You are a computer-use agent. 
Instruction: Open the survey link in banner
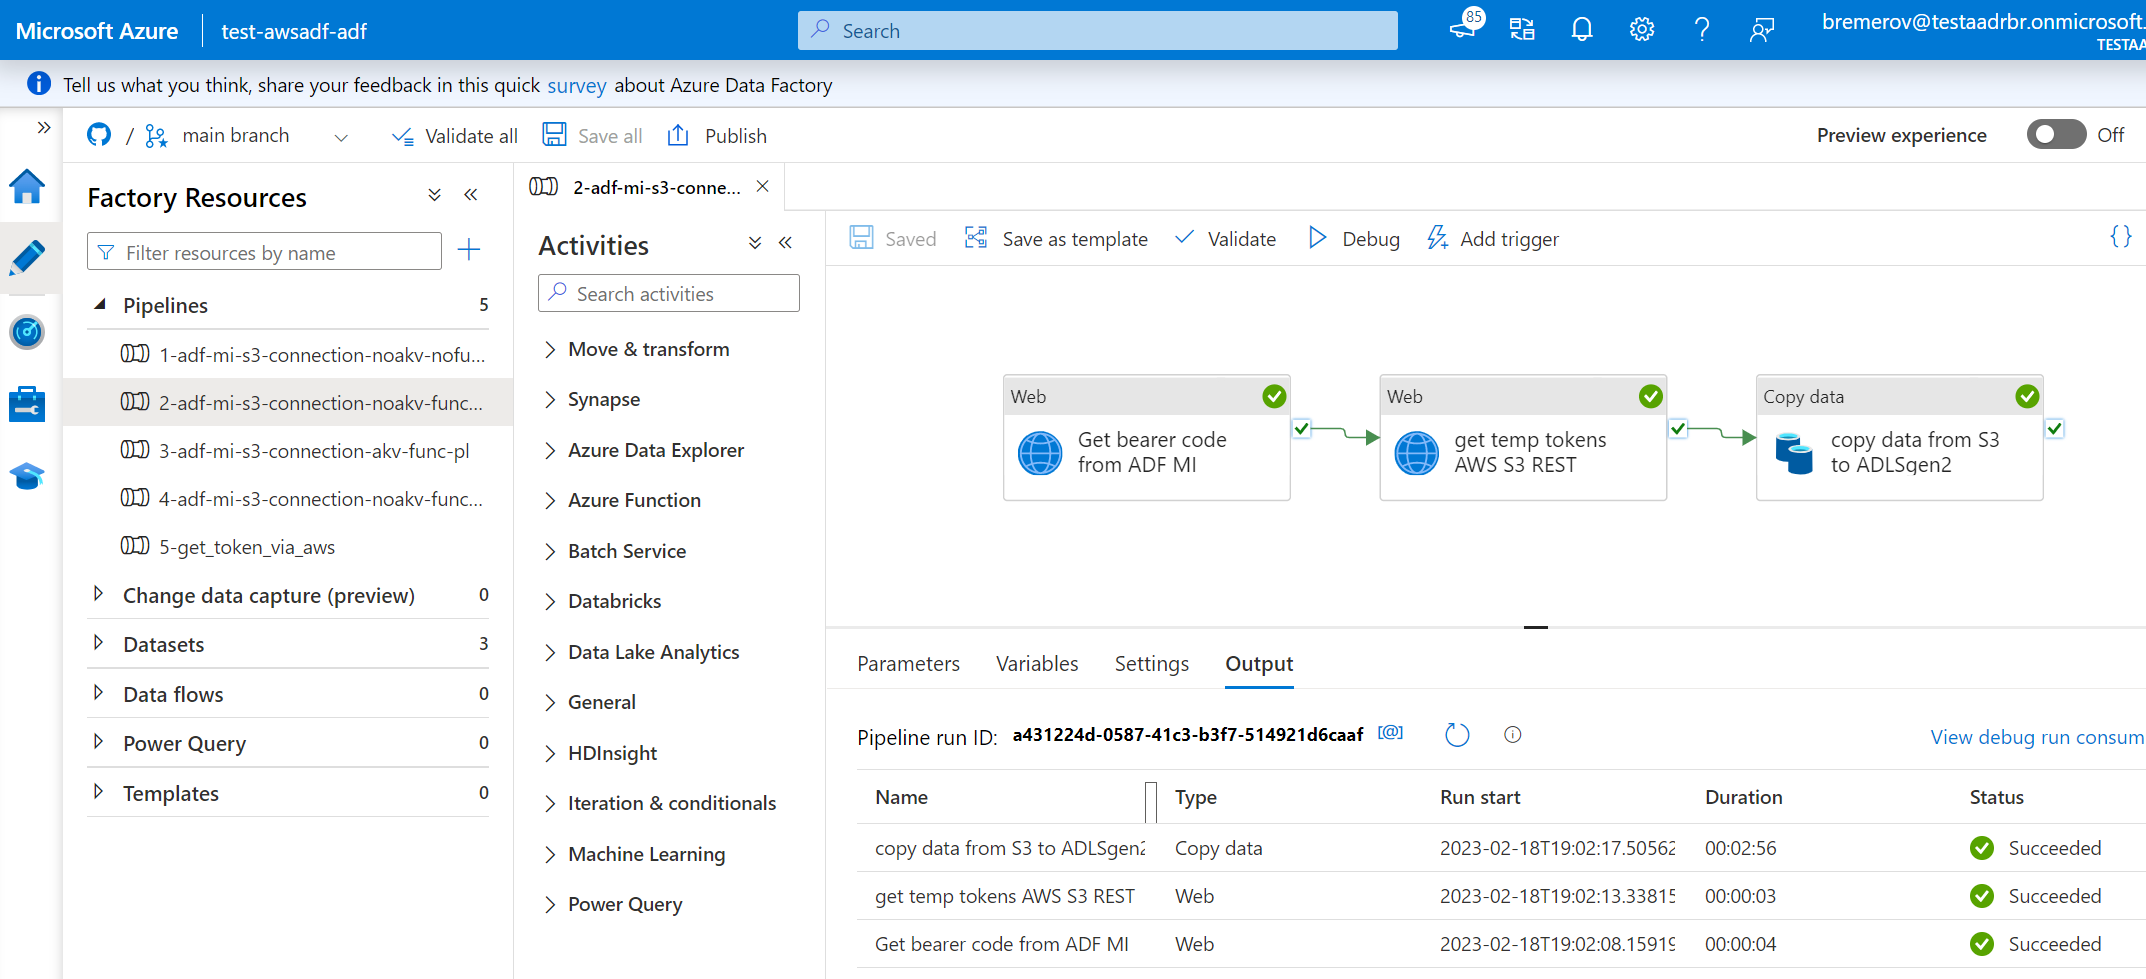576,86
